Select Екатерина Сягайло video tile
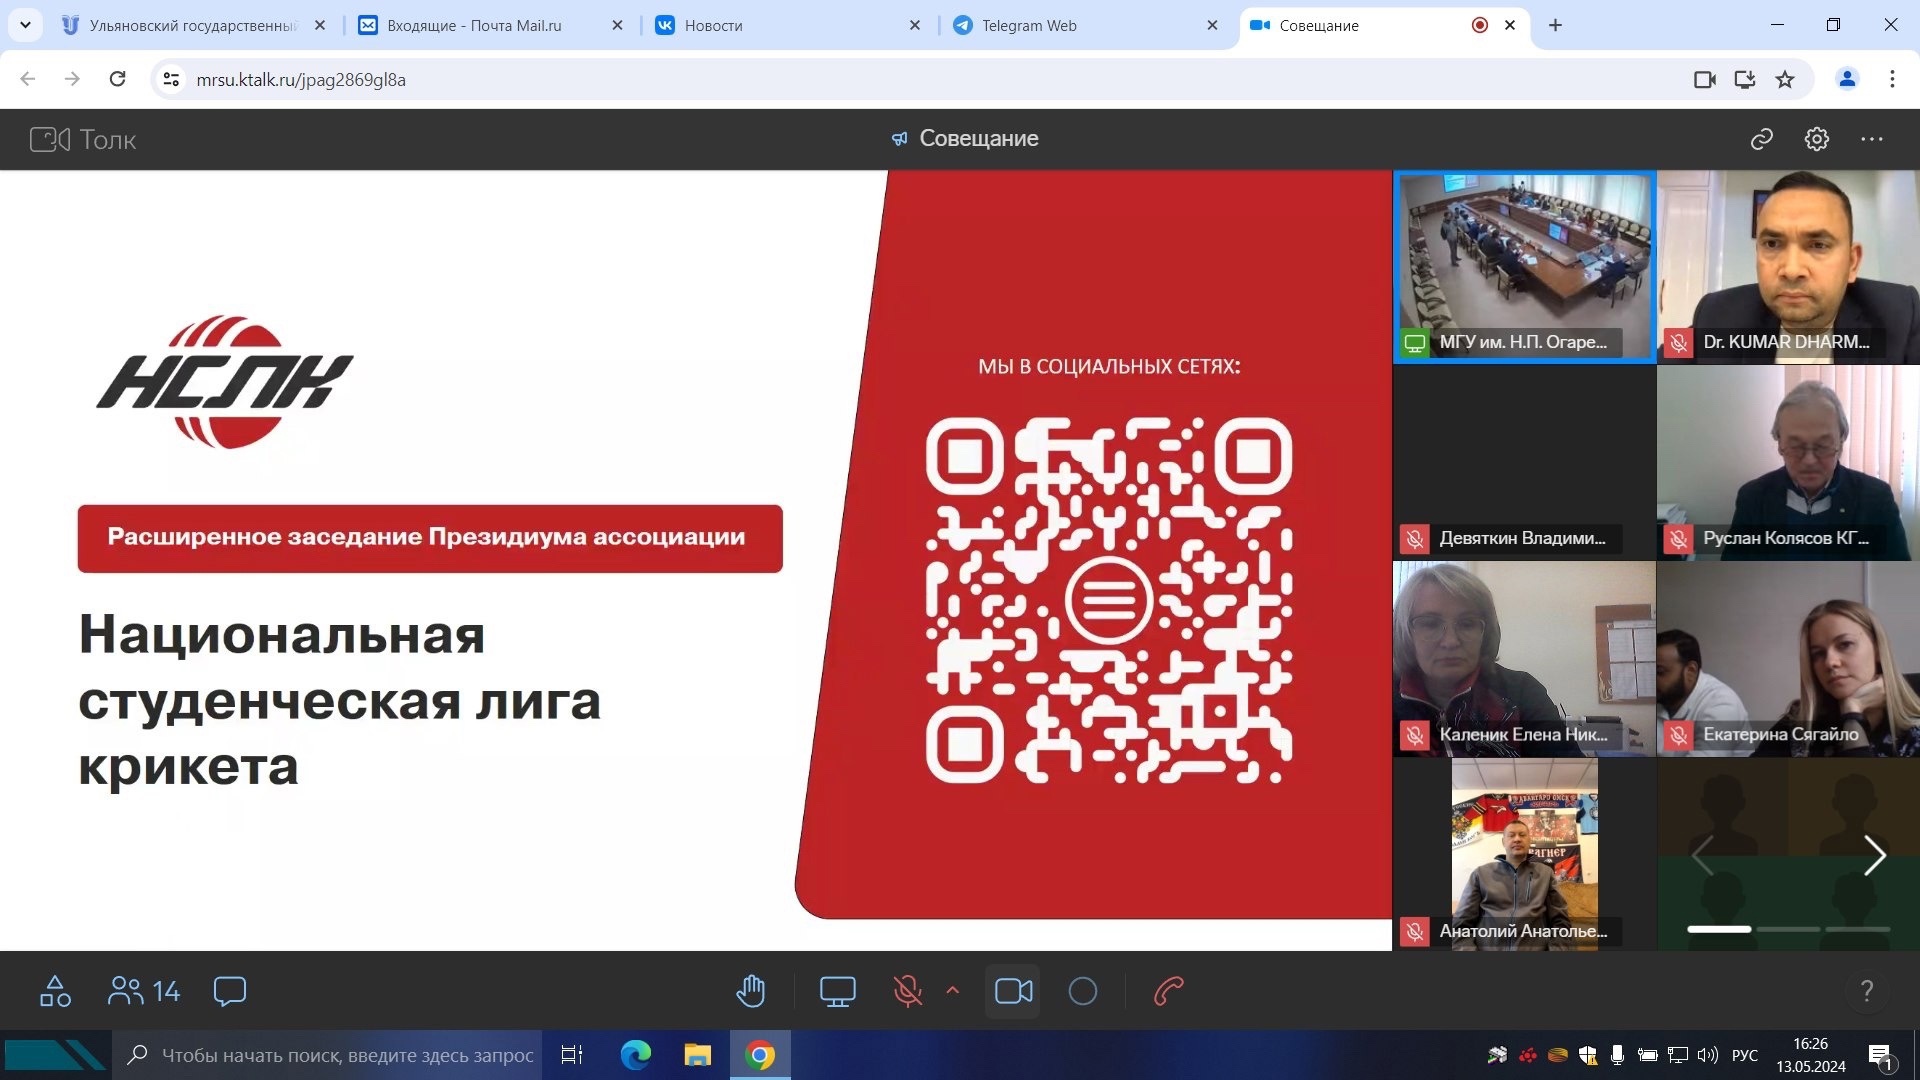Screen dimensions: 1920x1080 point(1788,659)
